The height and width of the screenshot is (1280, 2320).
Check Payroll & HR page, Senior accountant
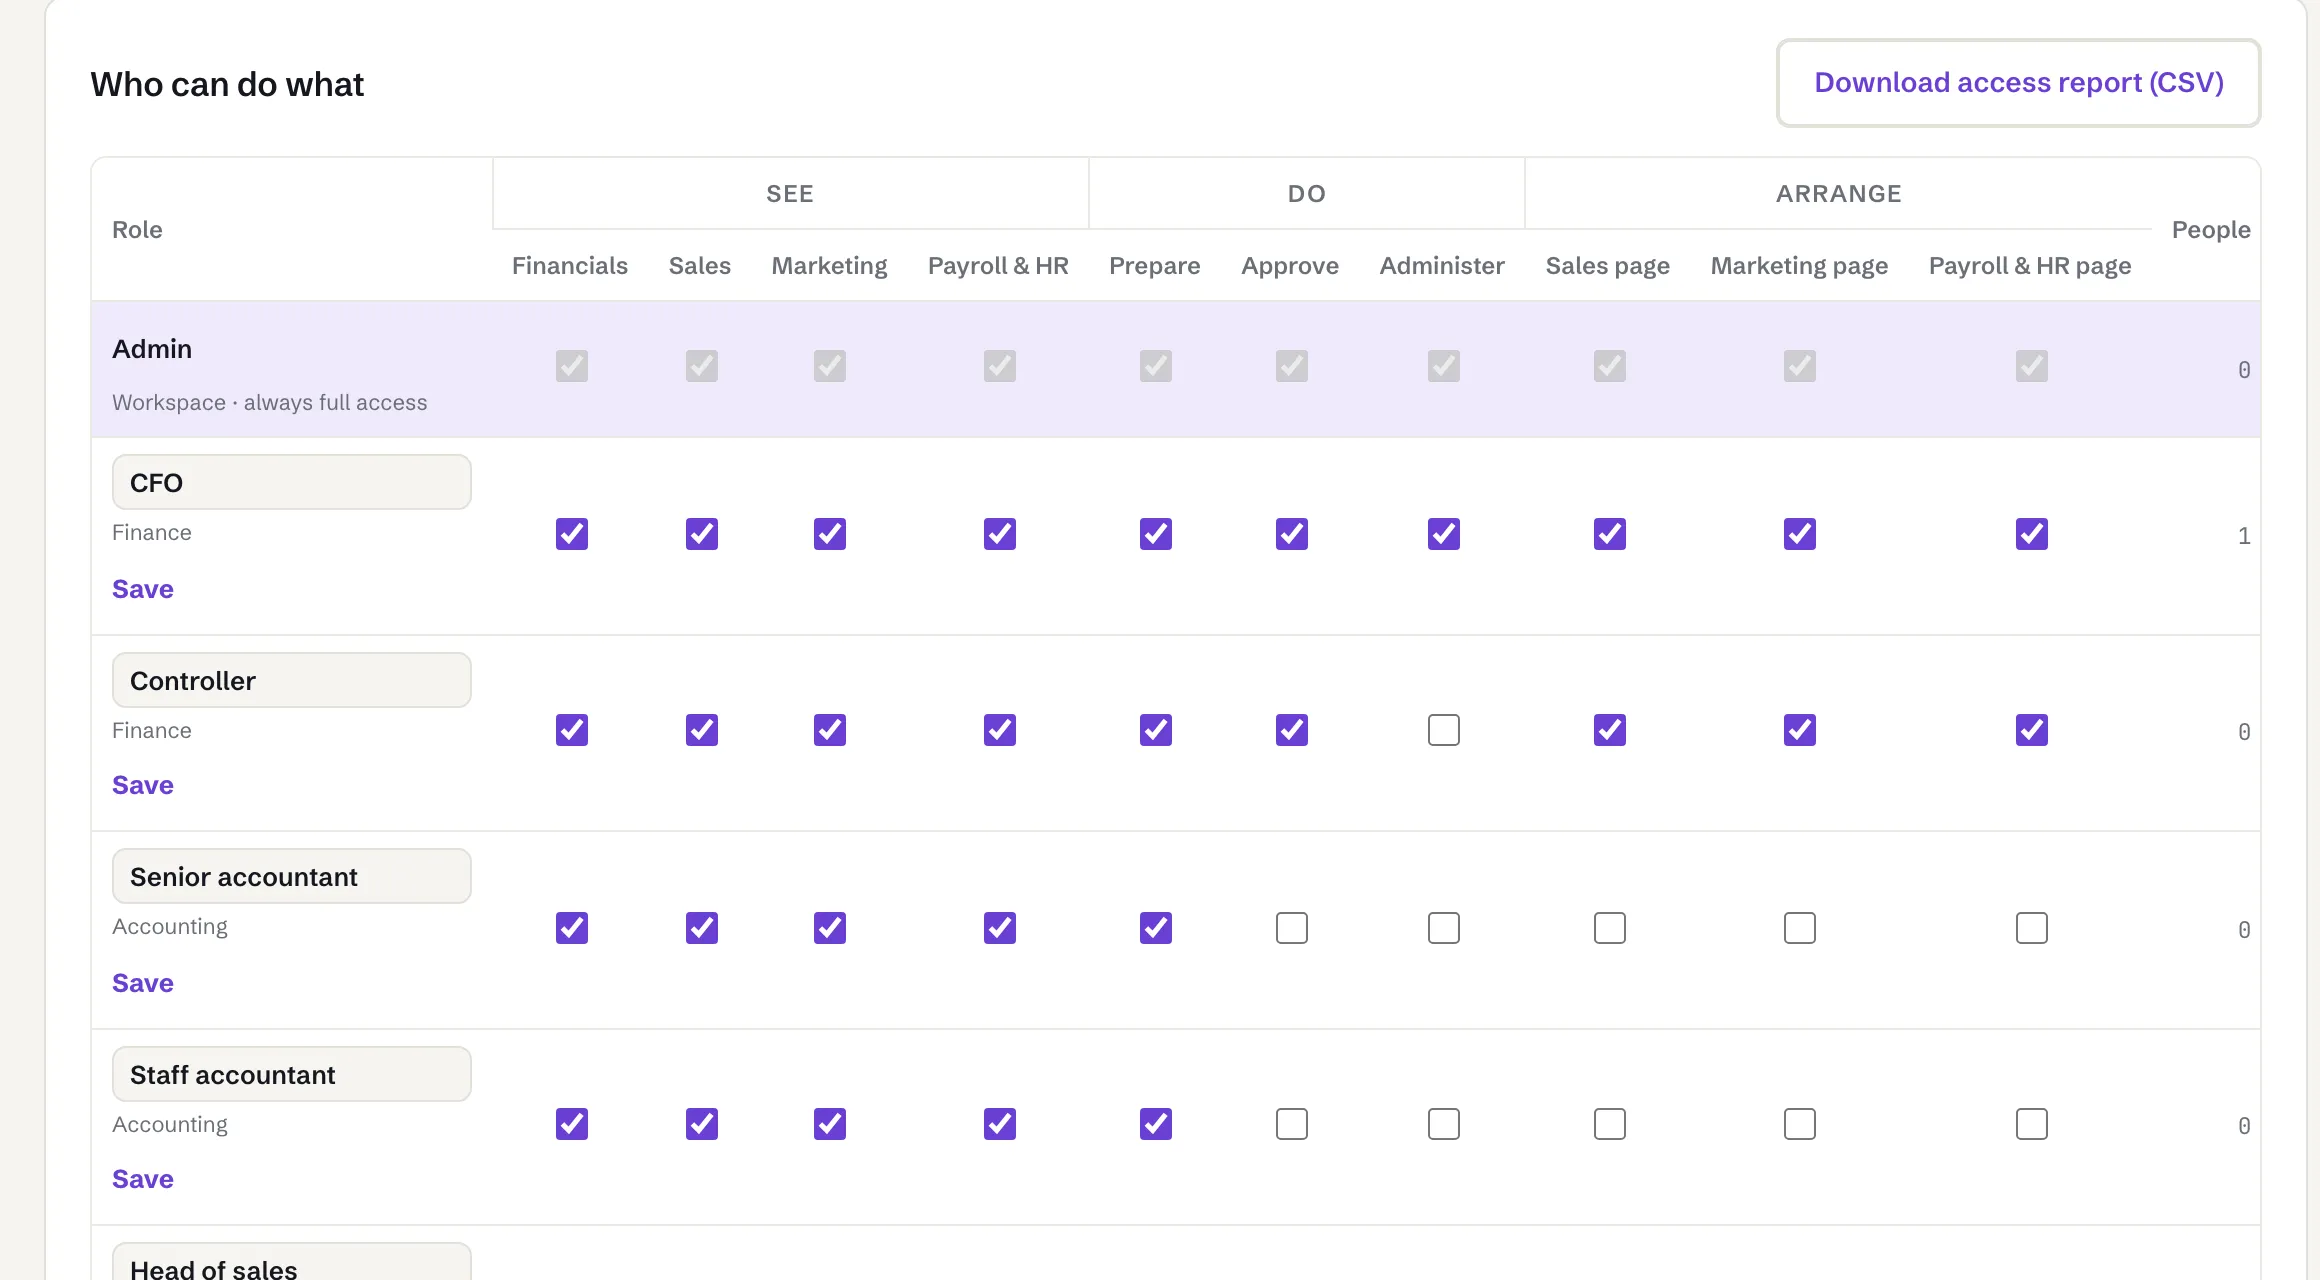(2032, 928)
